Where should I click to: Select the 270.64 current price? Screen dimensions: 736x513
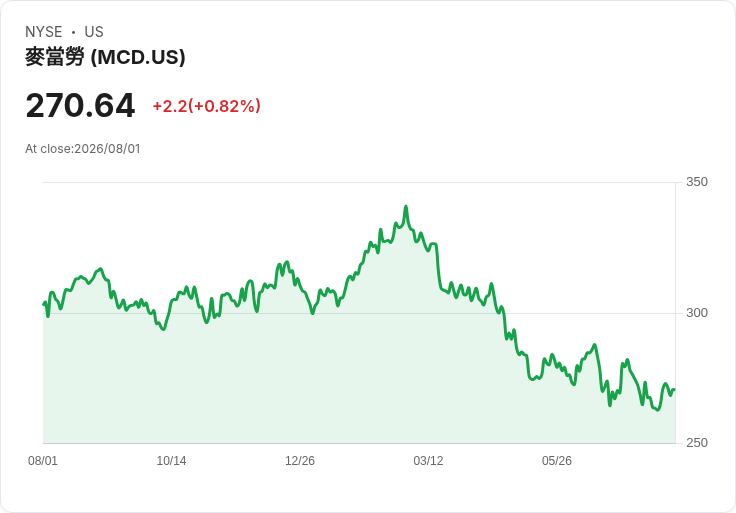pos(80,106)
